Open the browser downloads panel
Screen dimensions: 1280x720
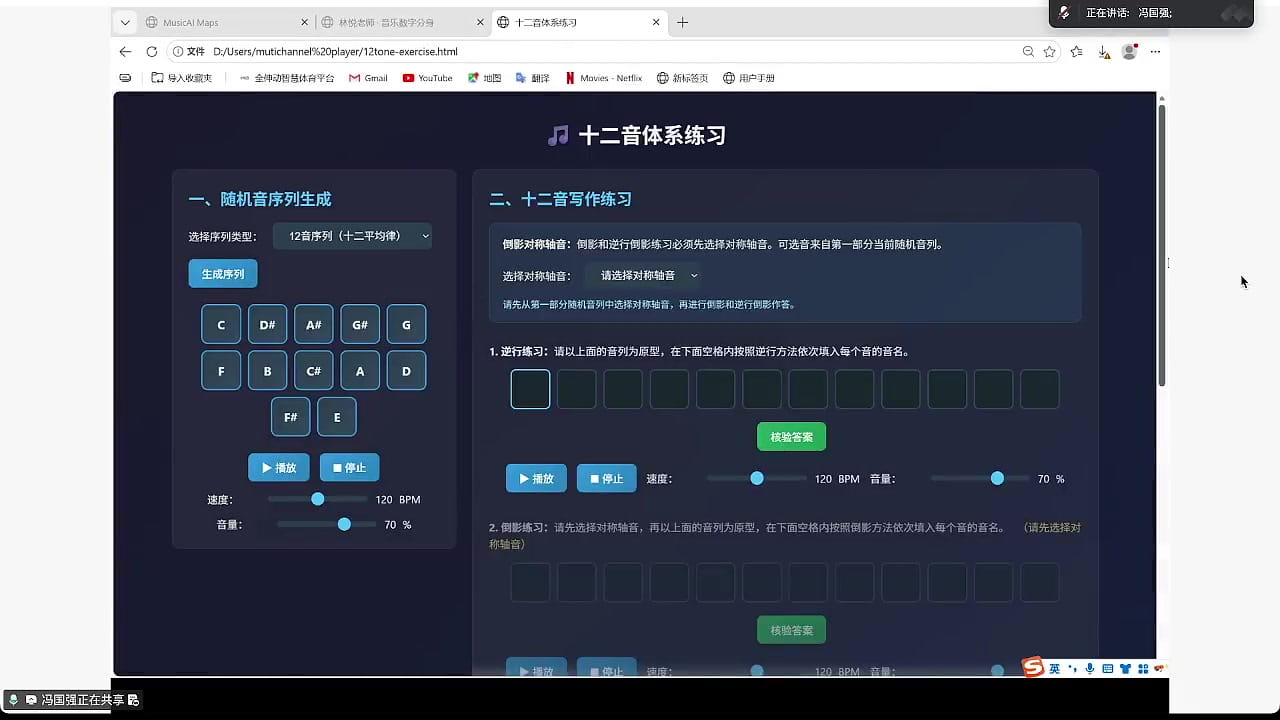[x=1103, y=52]
